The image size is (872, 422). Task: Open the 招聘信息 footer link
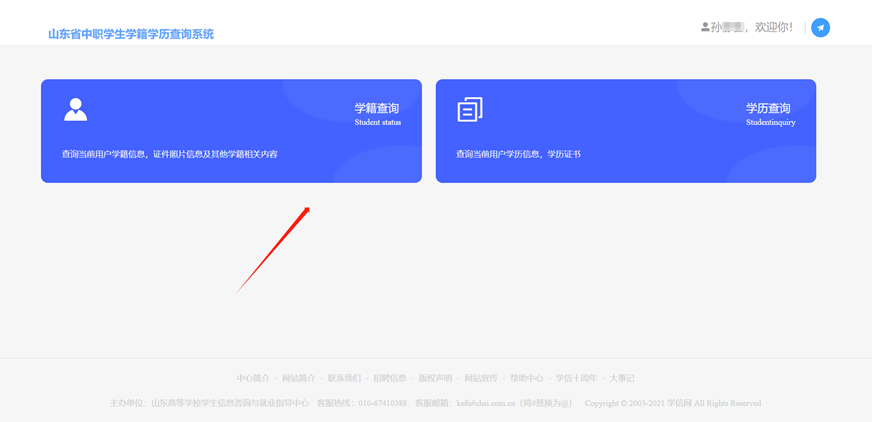390,378
